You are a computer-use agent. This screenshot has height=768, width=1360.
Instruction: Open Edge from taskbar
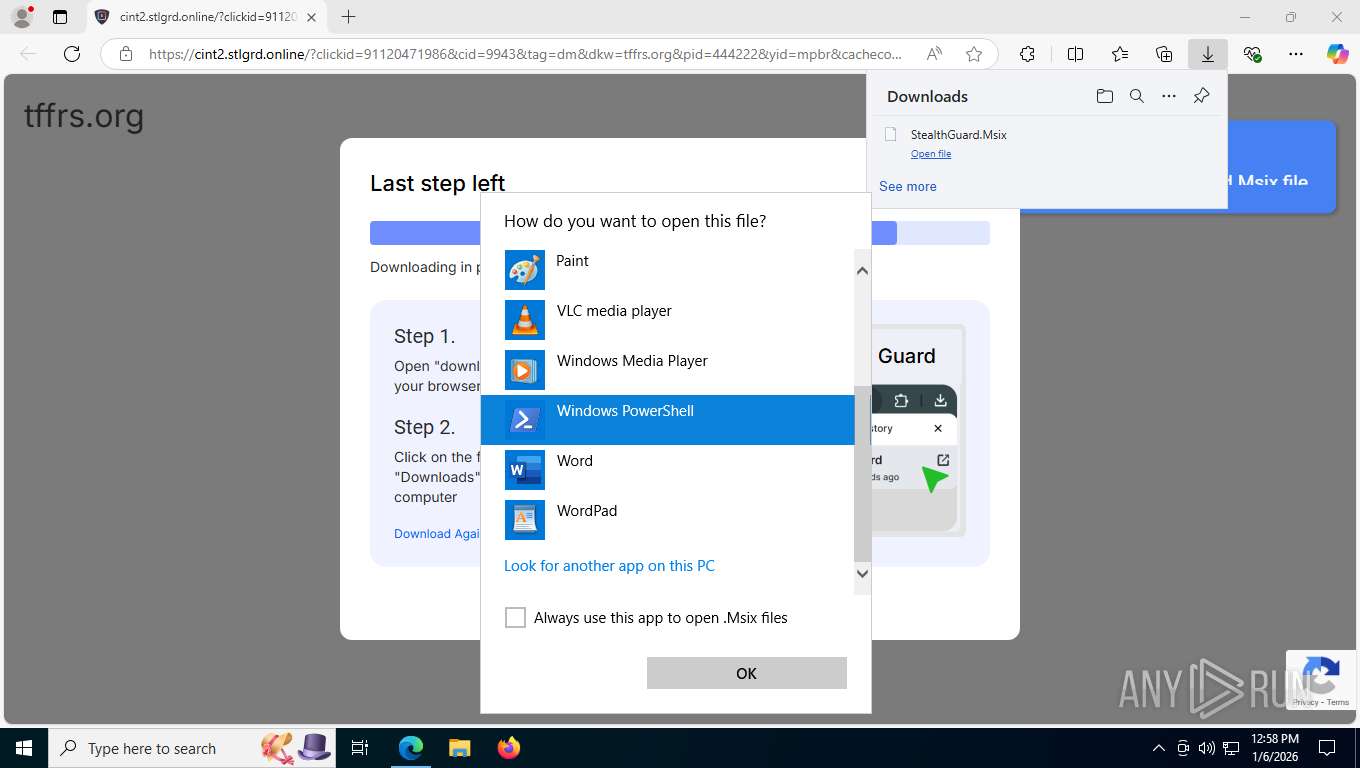[410, 748]
